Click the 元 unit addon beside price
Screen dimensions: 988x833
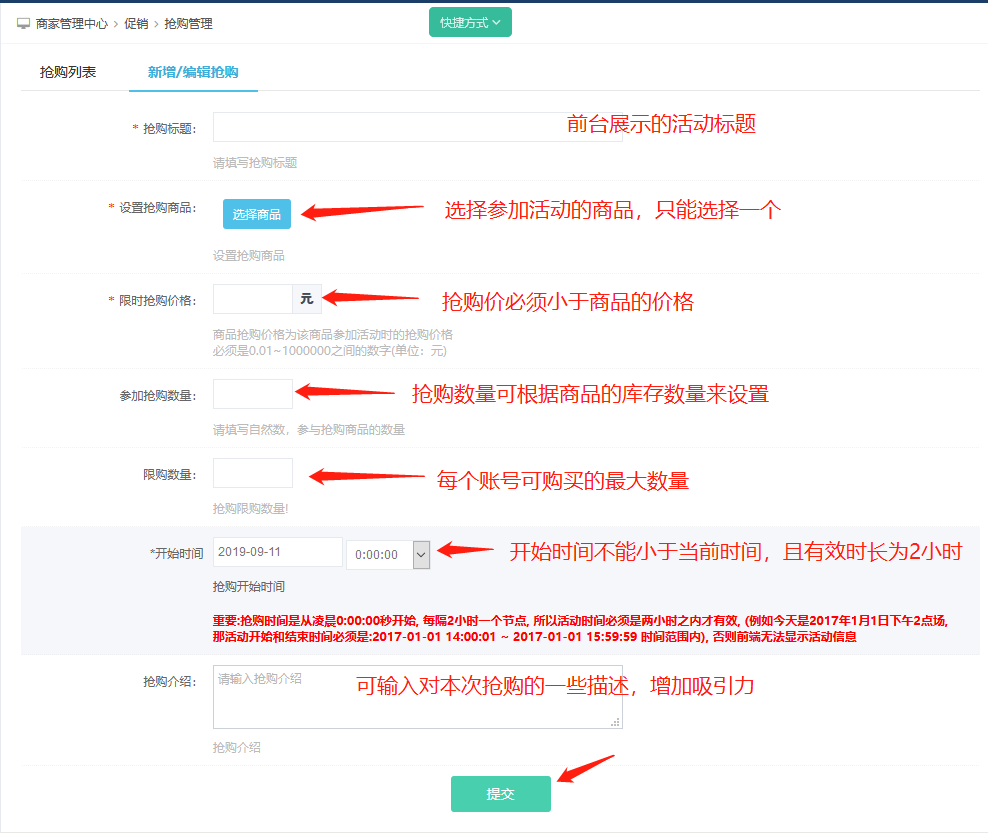[x=306, y=299]
